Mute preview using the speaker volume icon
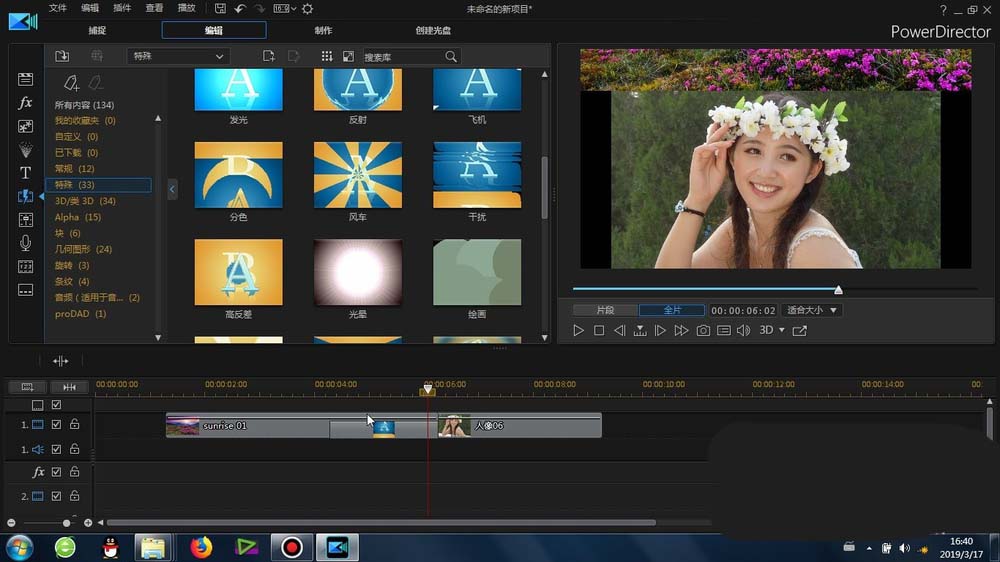Image resolution: width=1000 pixels, height=562 pixels. (x=743, y=331)
